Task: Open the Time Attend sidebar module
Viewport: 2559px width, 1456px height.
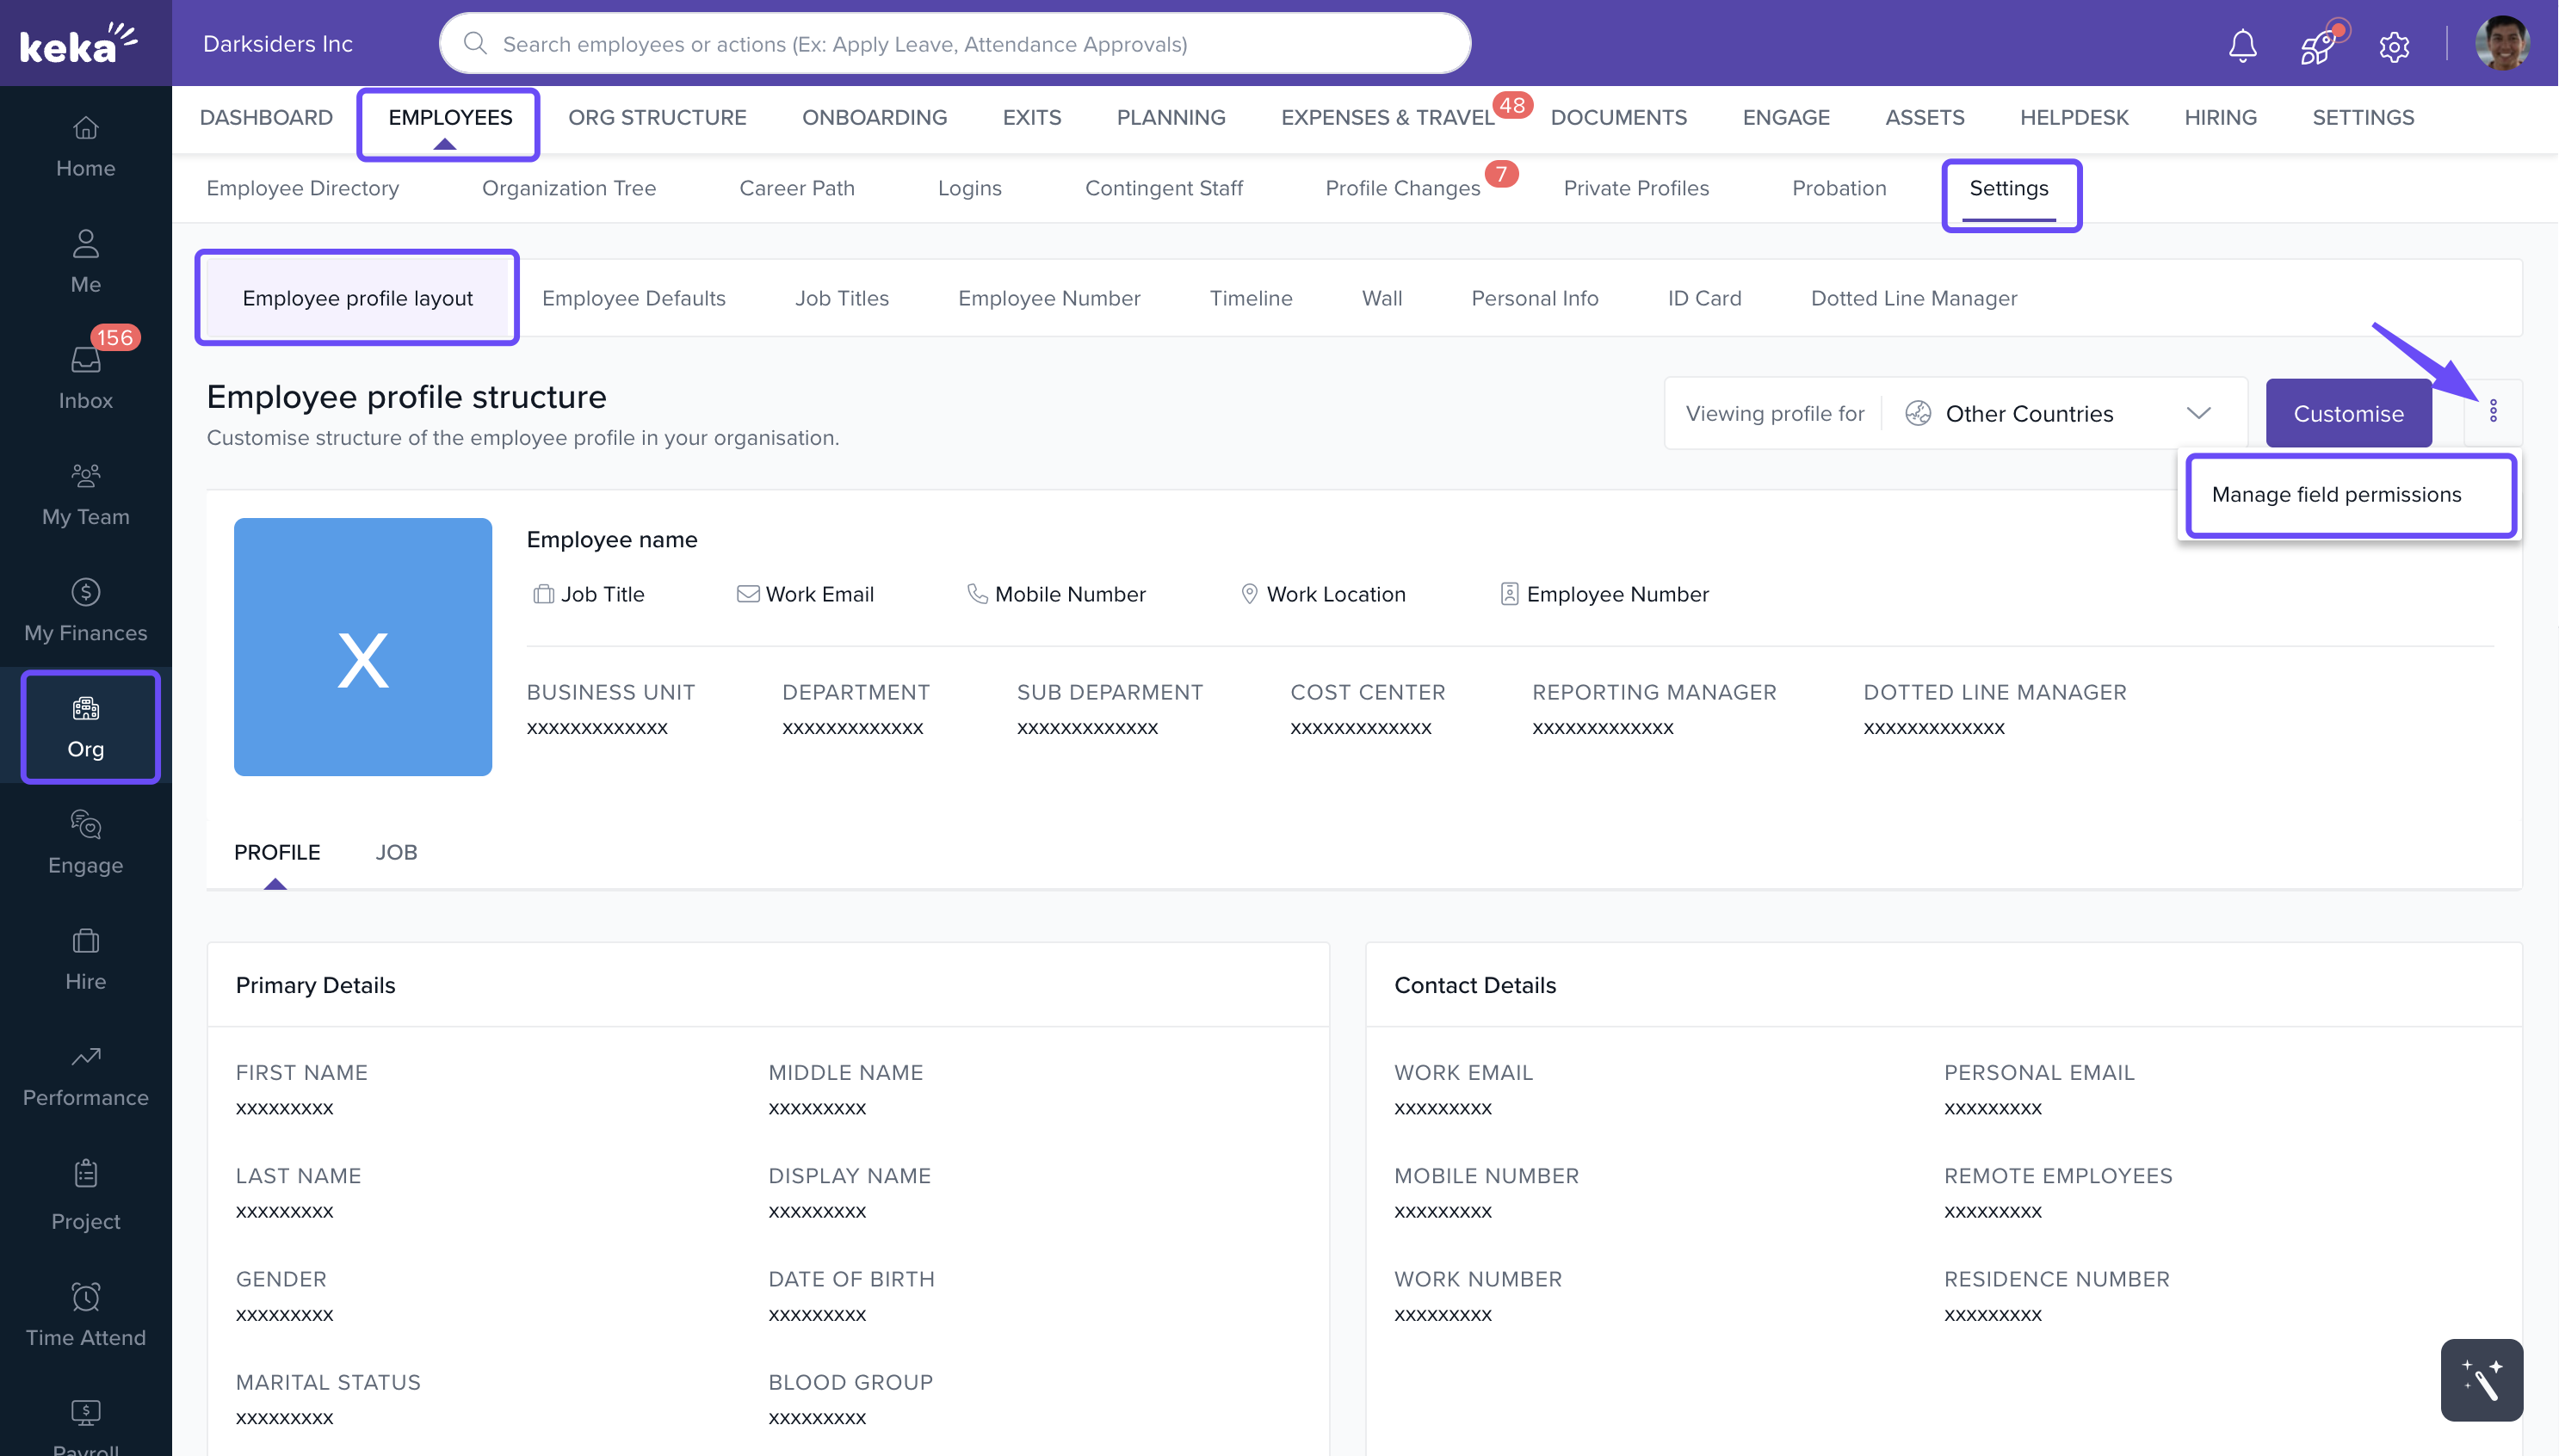Action: 86,1314
